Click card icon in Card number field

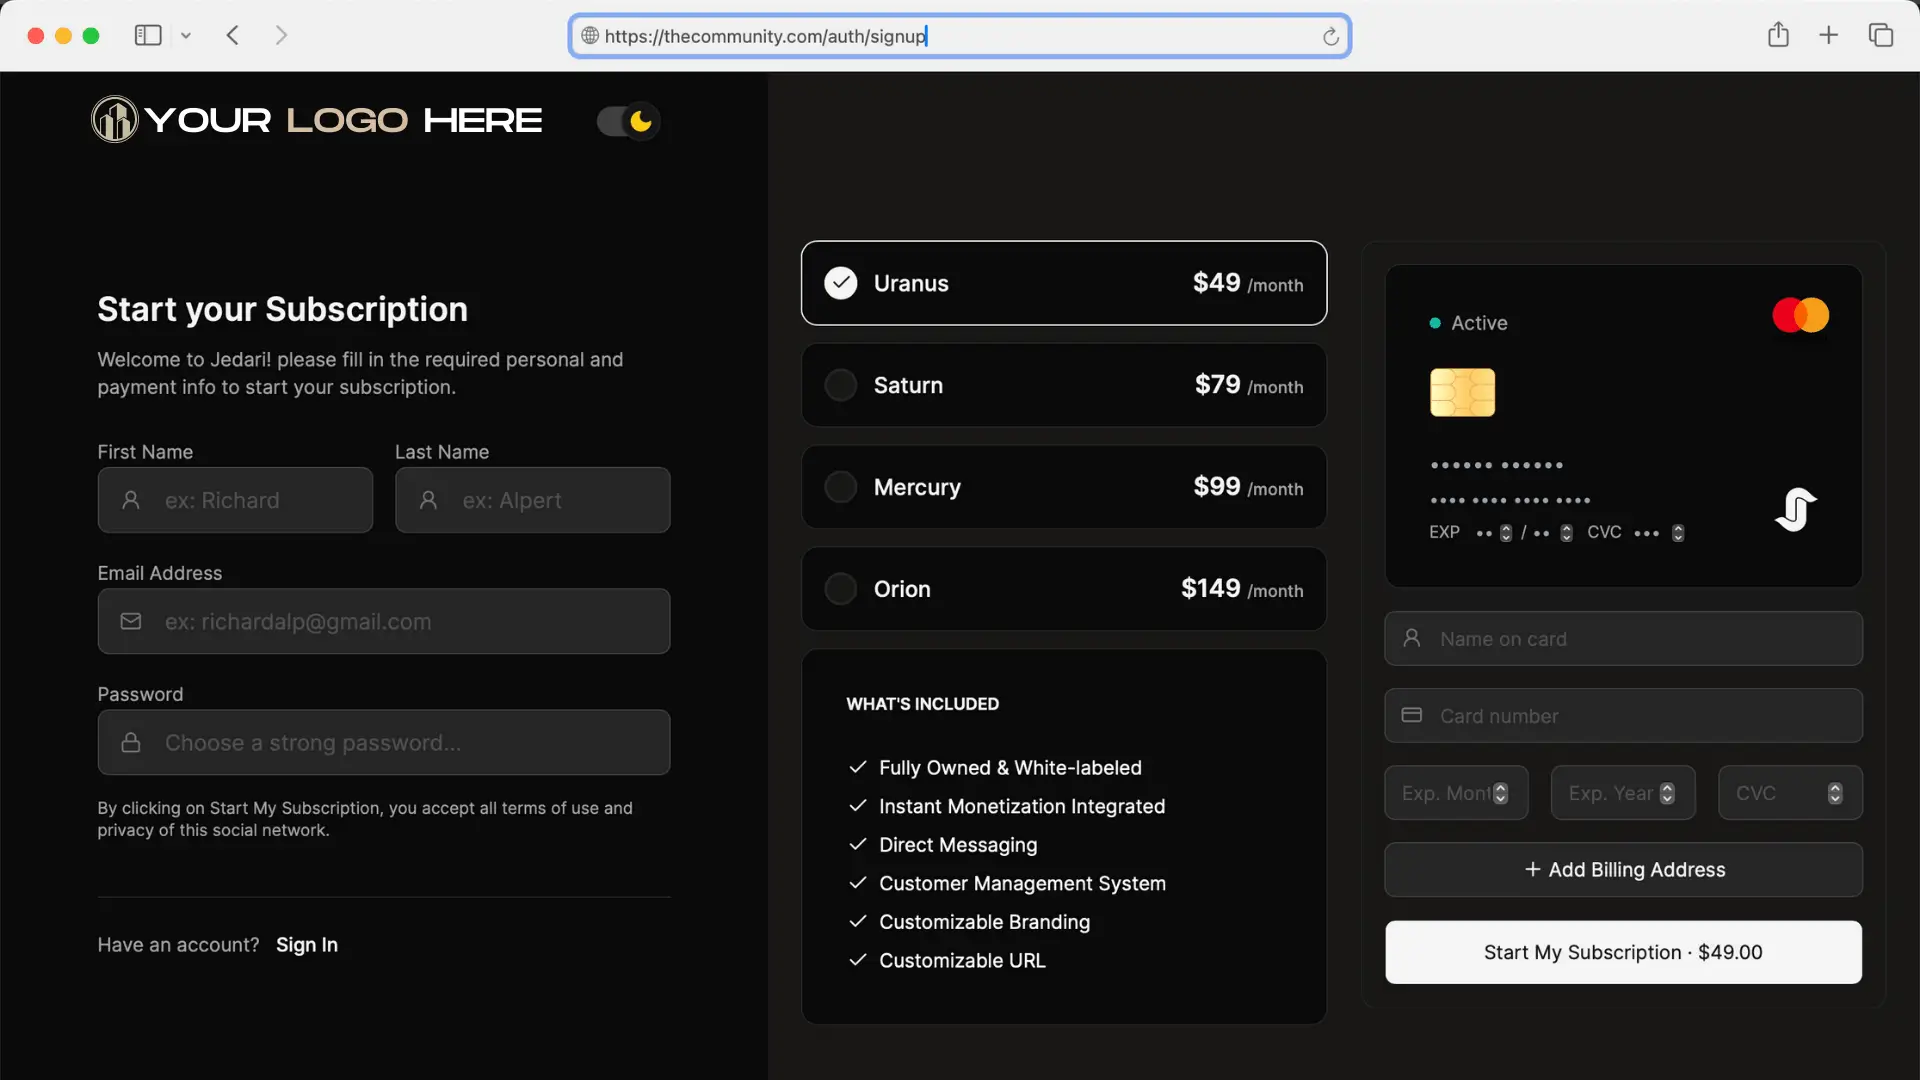1412,715
